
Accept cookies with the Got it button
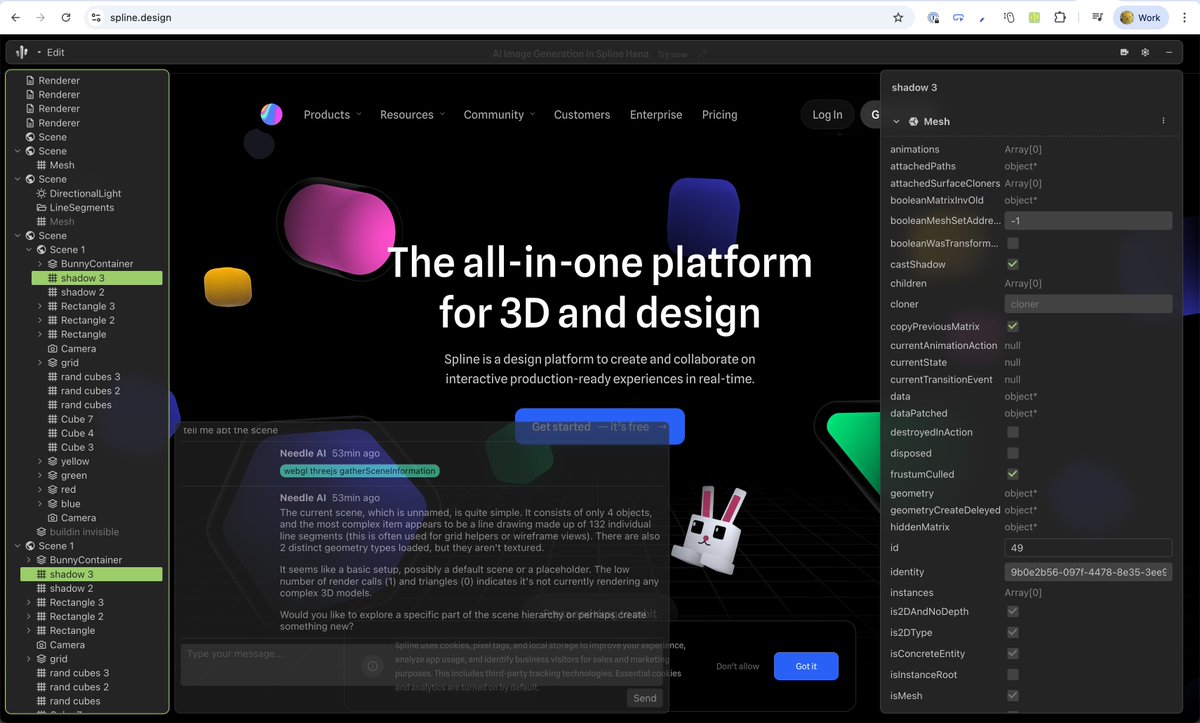click(x=805, y=666)
